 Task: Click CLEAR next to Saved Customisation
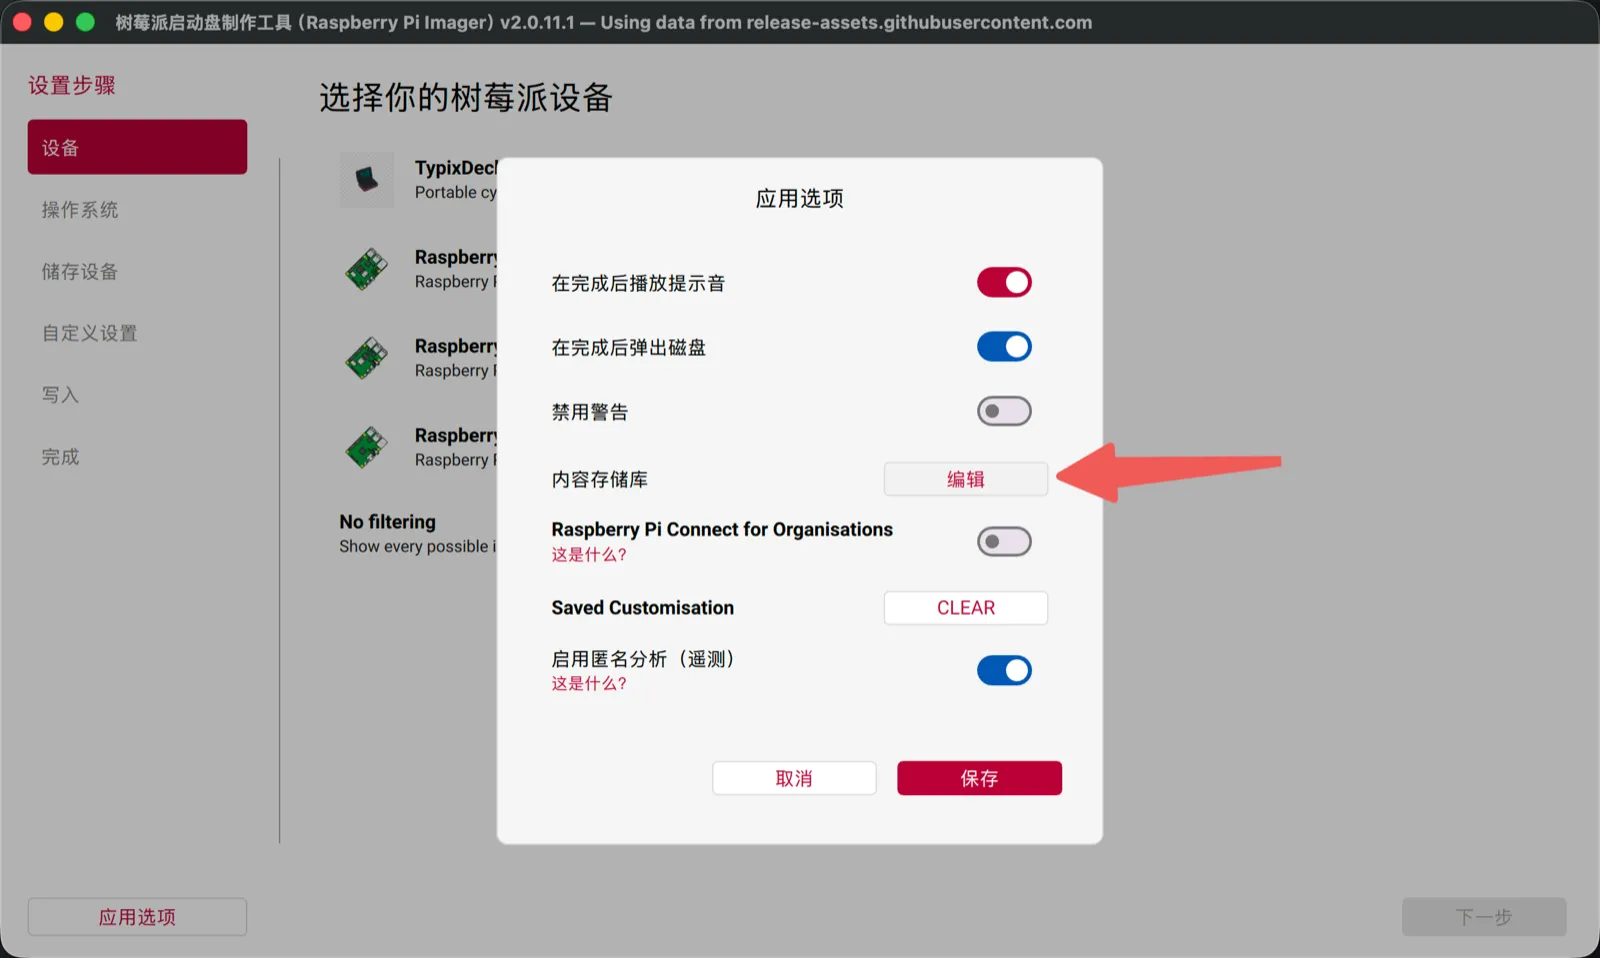(x=966, y=608)
